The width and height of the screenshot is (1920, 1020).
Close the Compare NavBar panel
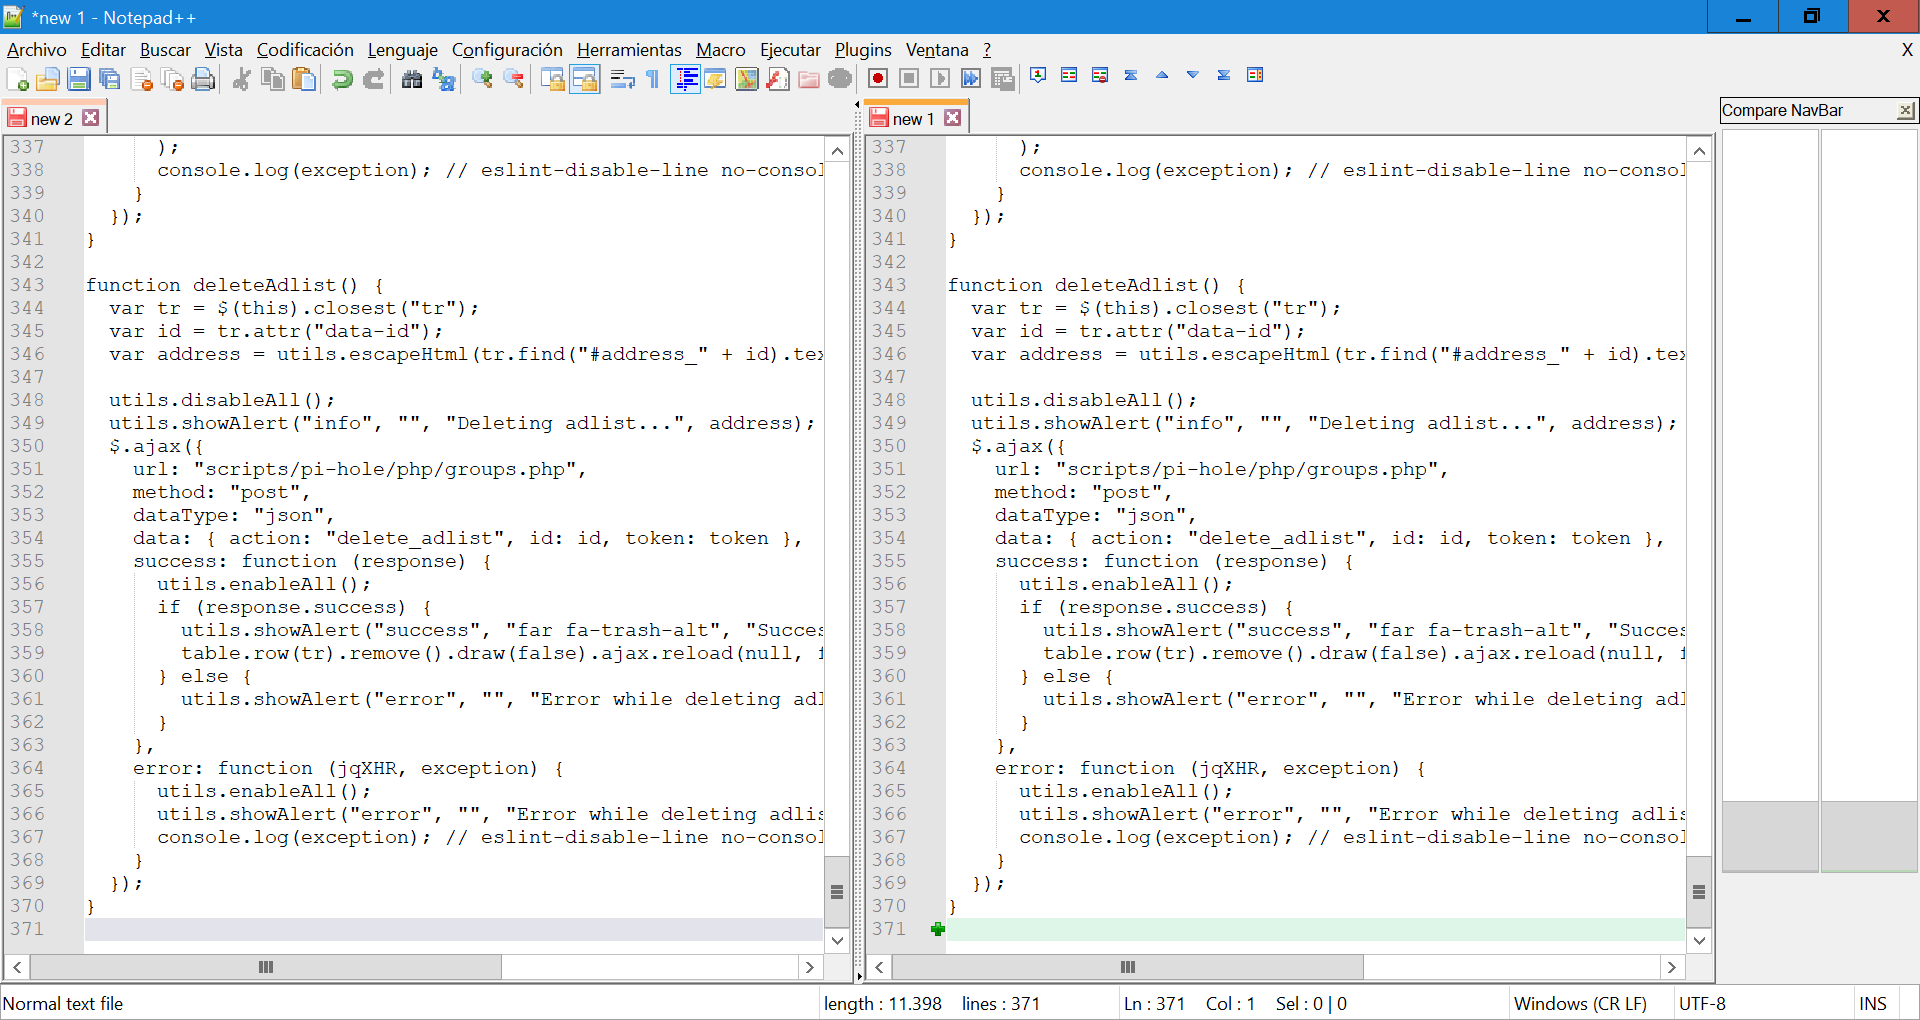(1907, 110)
